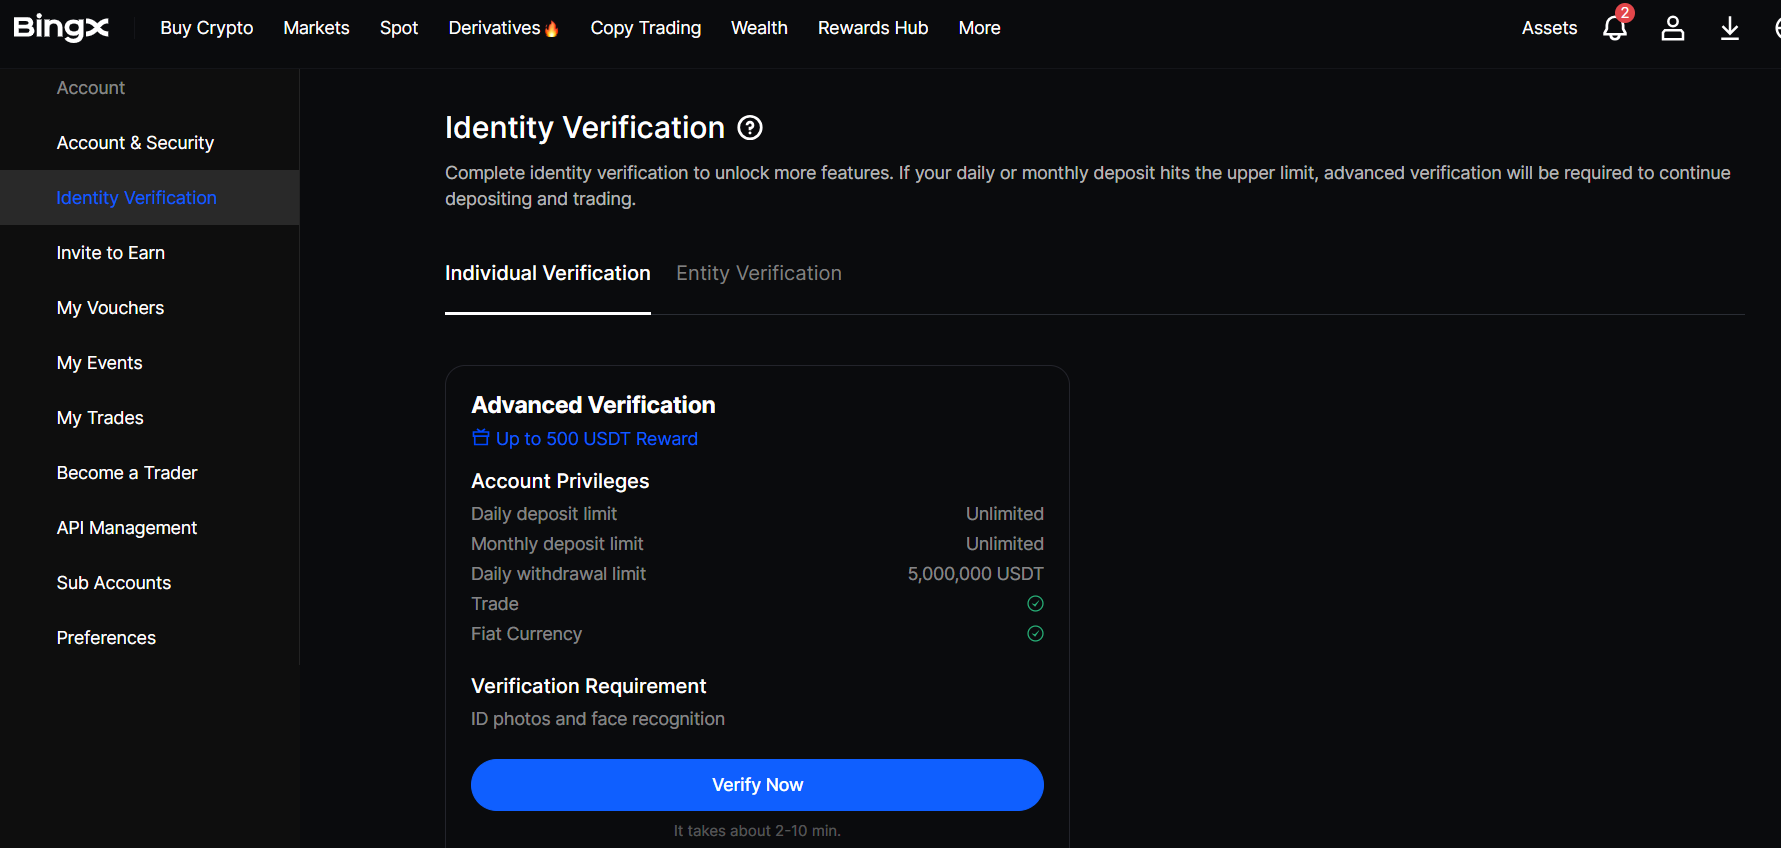The width and height of the screenshot is (1781, 848).
Task: Open the Wealth menu
Action: click(x=759, y=28)
